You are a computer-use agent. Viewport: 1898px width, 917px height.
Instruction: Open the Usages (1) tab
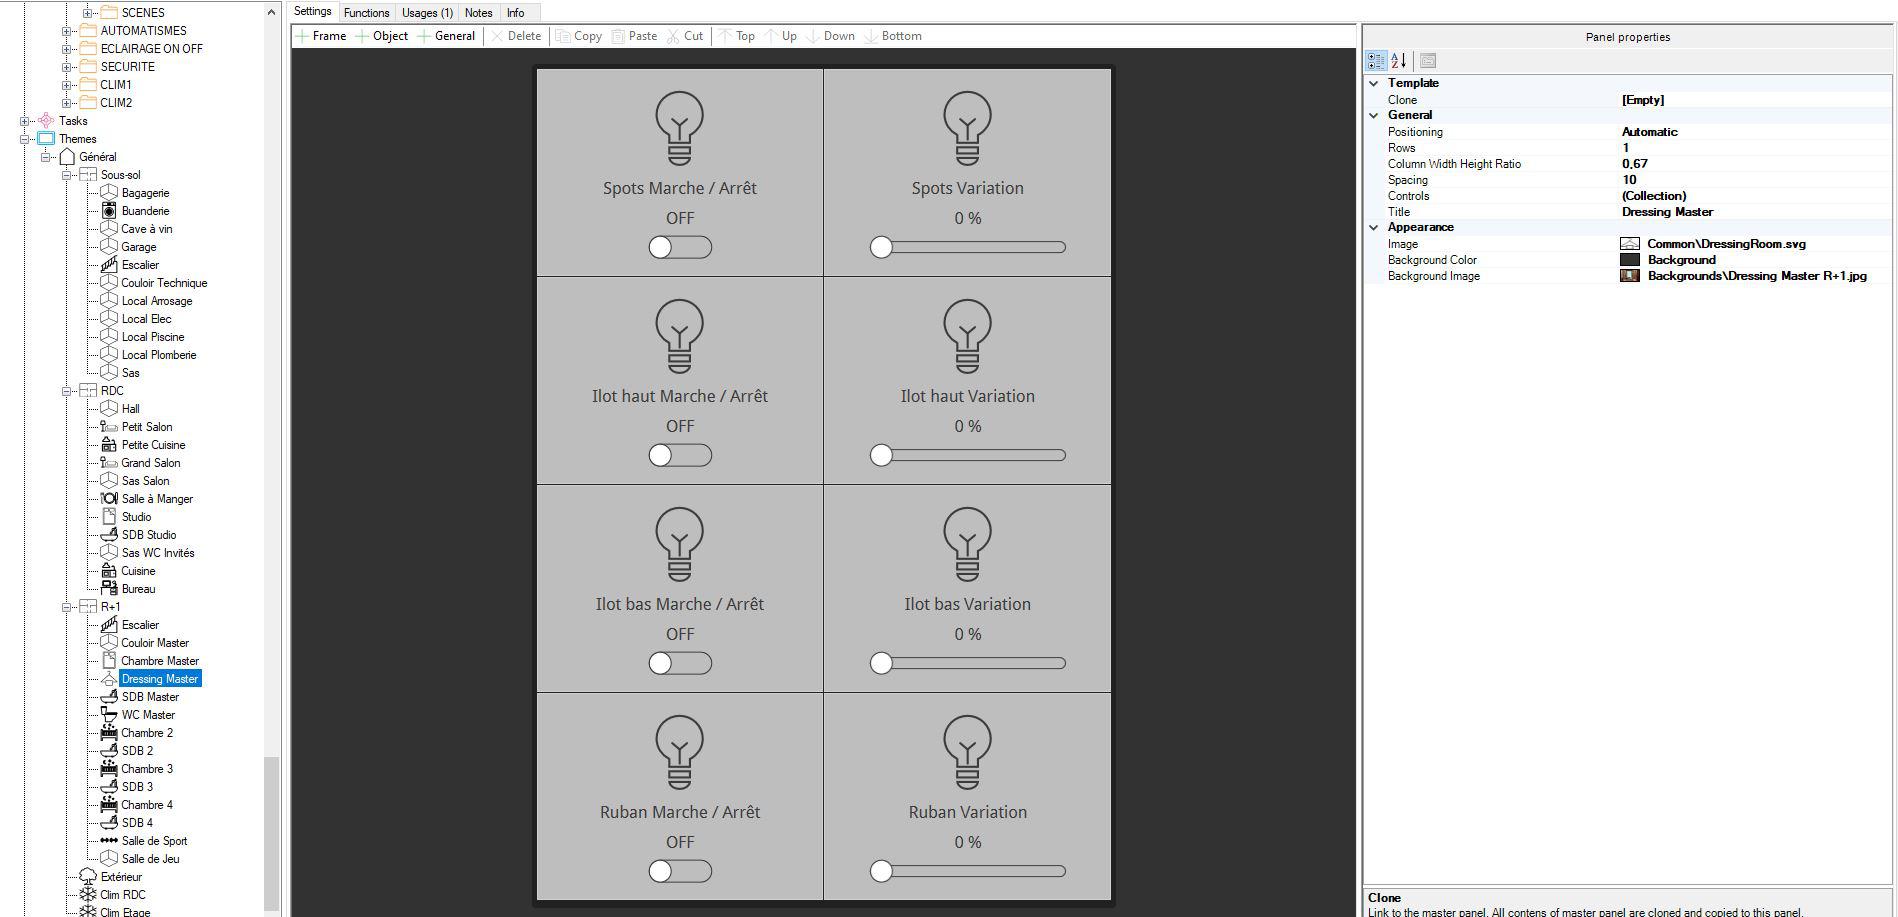coord(427,13)
